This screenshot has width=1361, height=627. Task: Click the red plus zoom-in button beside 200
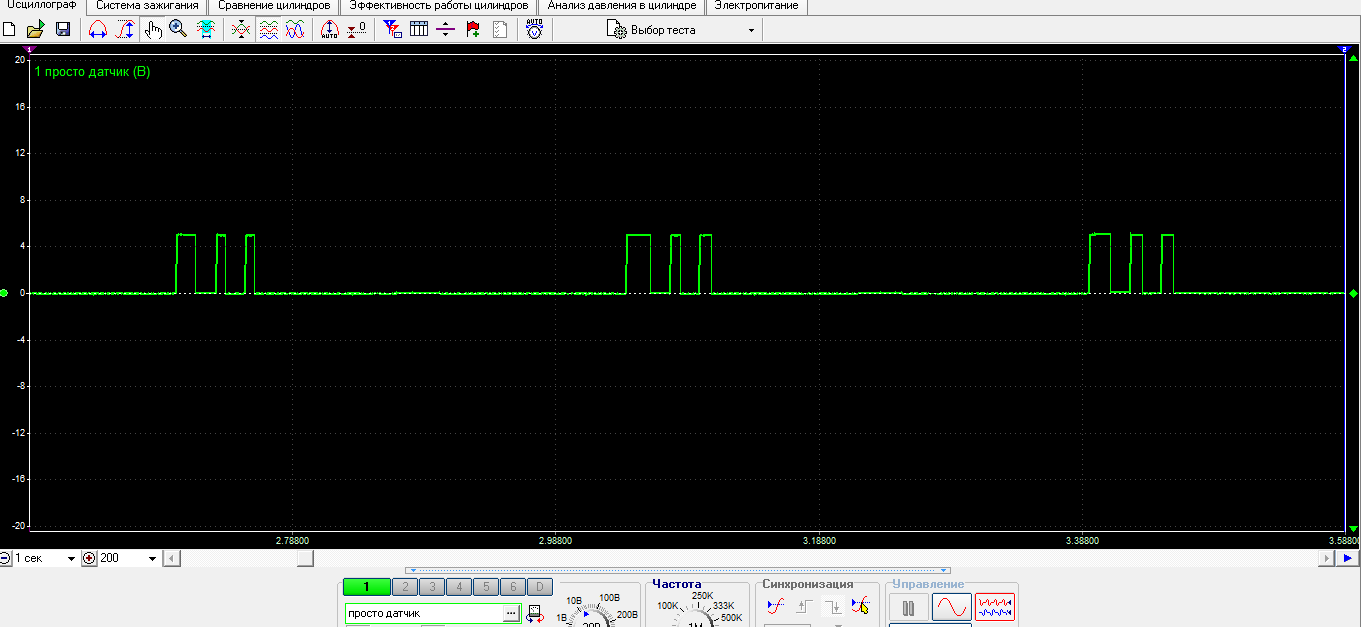(x=89, y=558)
